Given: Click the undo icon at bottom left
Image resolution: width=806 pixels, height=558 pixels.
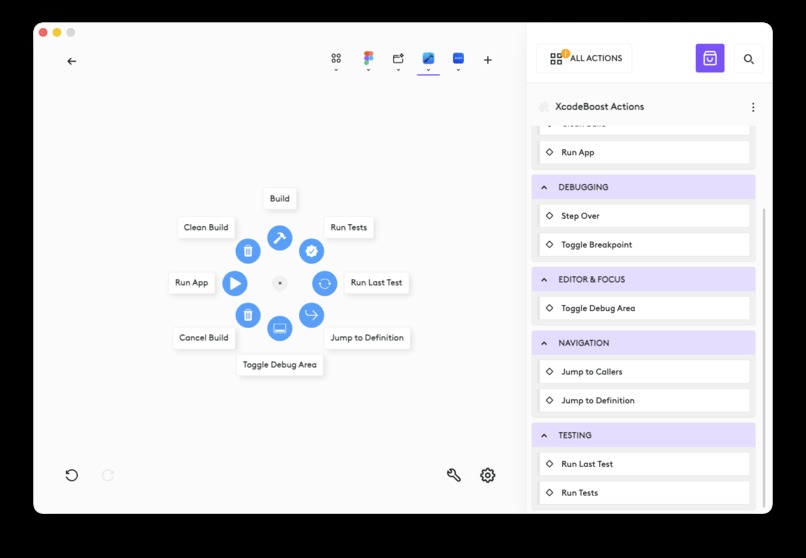Looking at the screenshot, I should click(x=72, y=475).
